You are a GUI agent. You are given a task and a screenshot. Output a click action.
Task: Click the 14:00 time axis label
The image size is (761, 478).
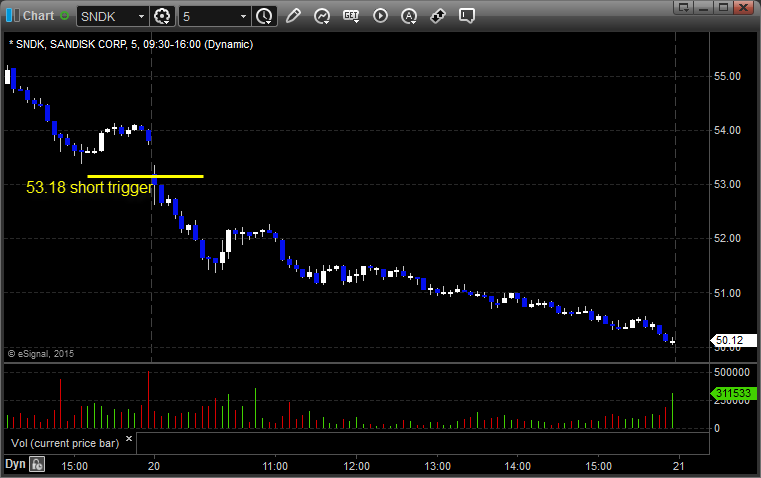tap(517, 466)
